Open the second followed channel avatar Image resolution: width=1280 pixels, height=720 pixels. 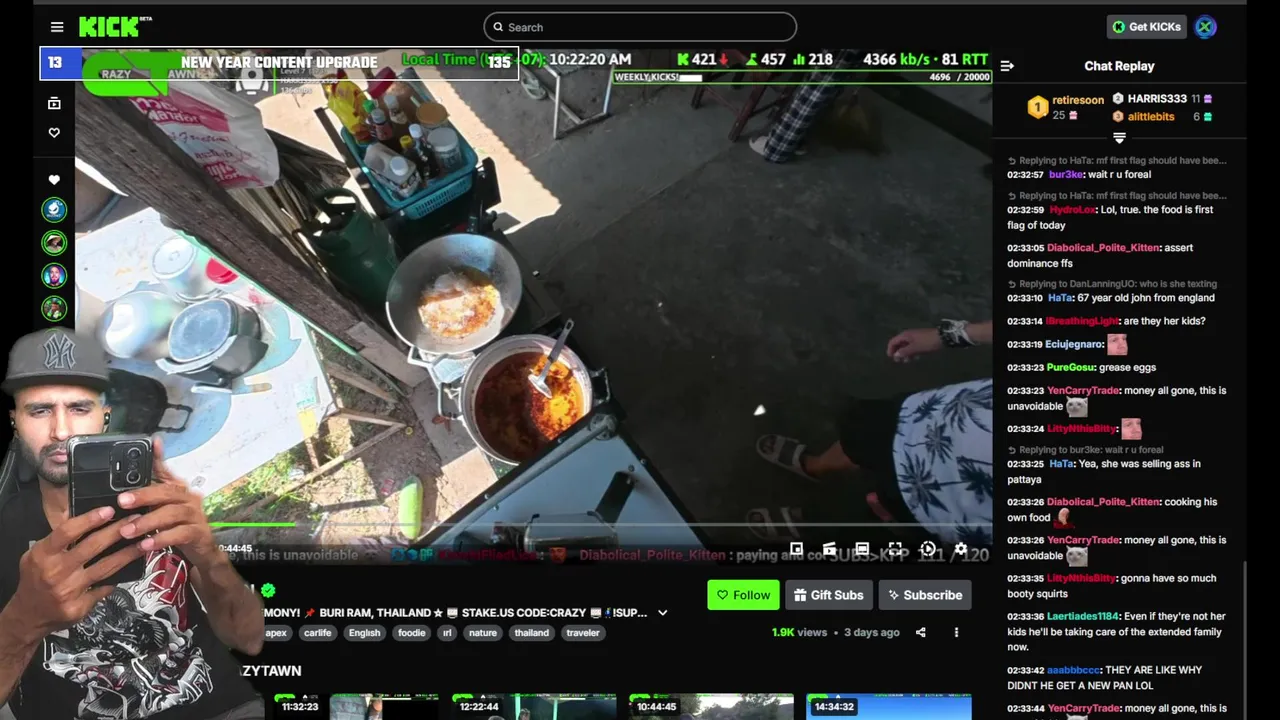click(54, 242)
